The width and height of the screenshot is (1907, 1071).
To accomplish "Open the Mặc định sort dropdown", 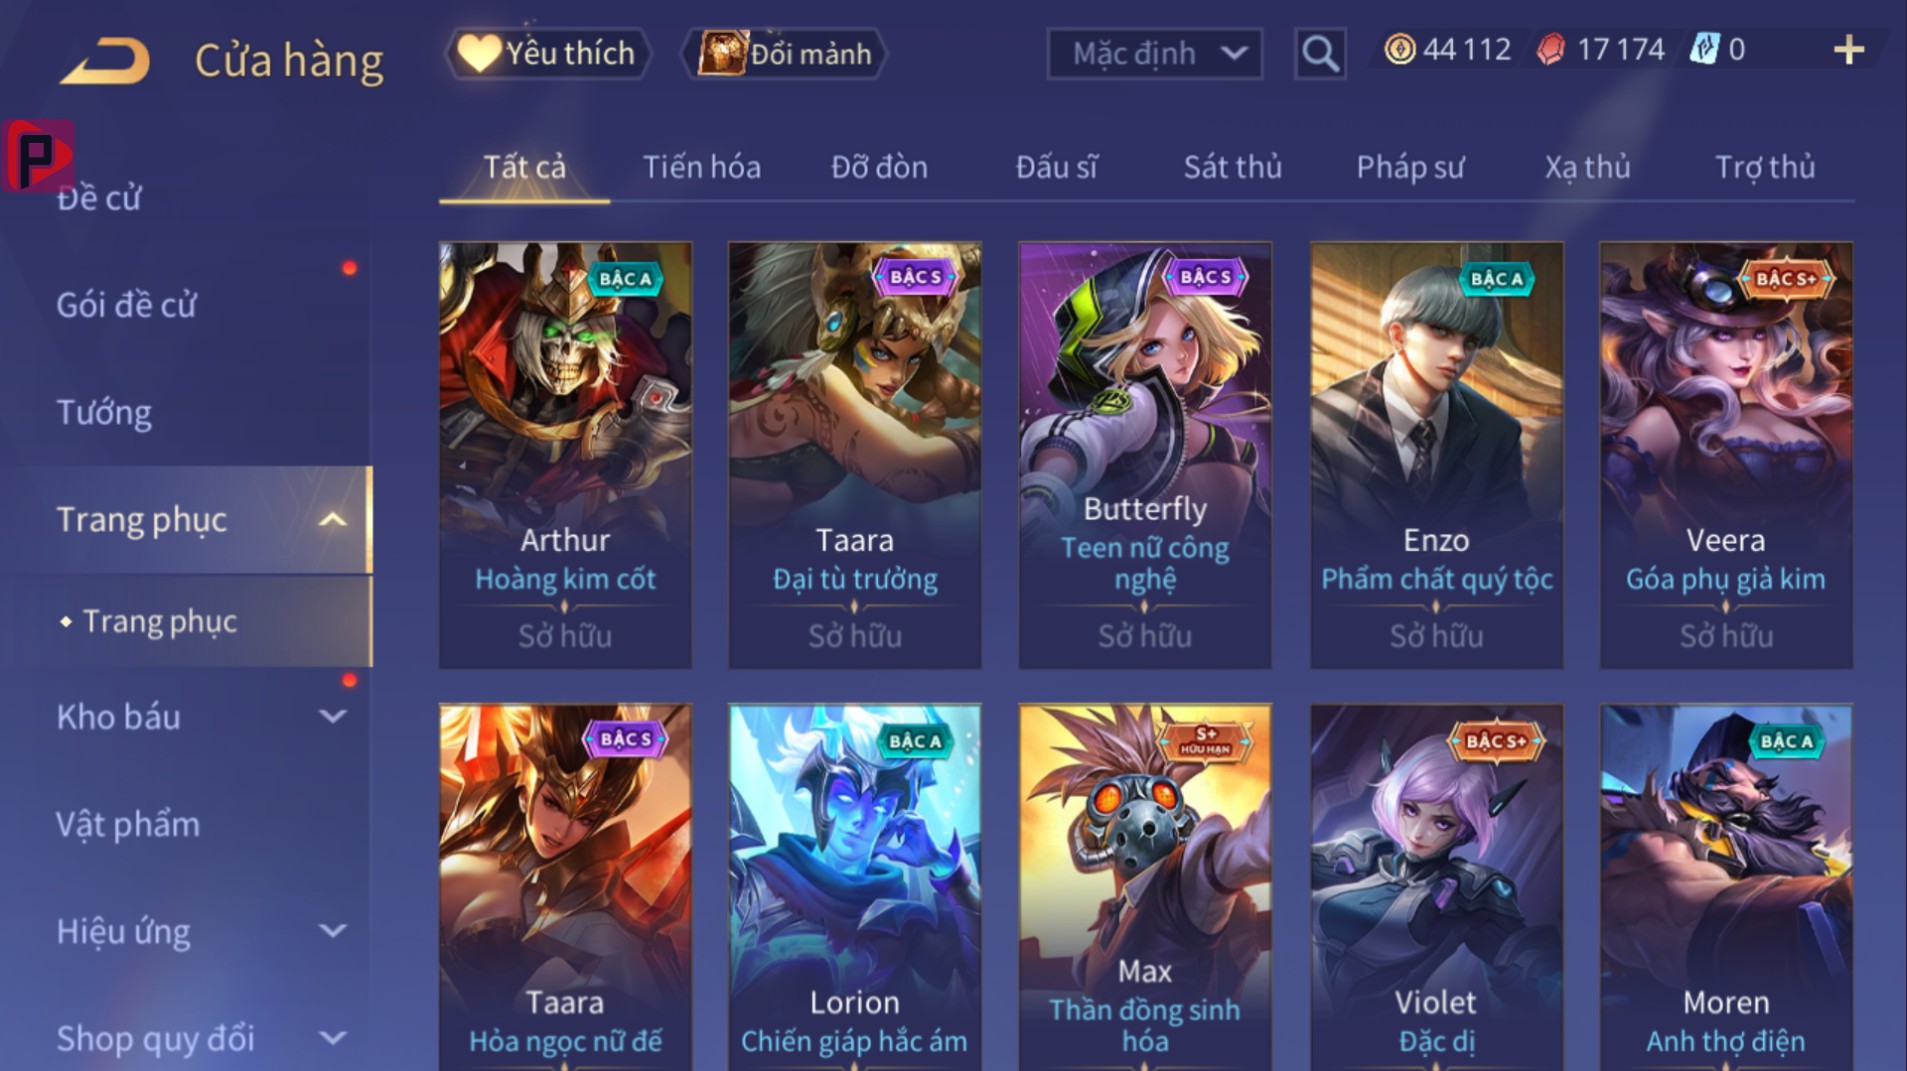I will 1154,53.
